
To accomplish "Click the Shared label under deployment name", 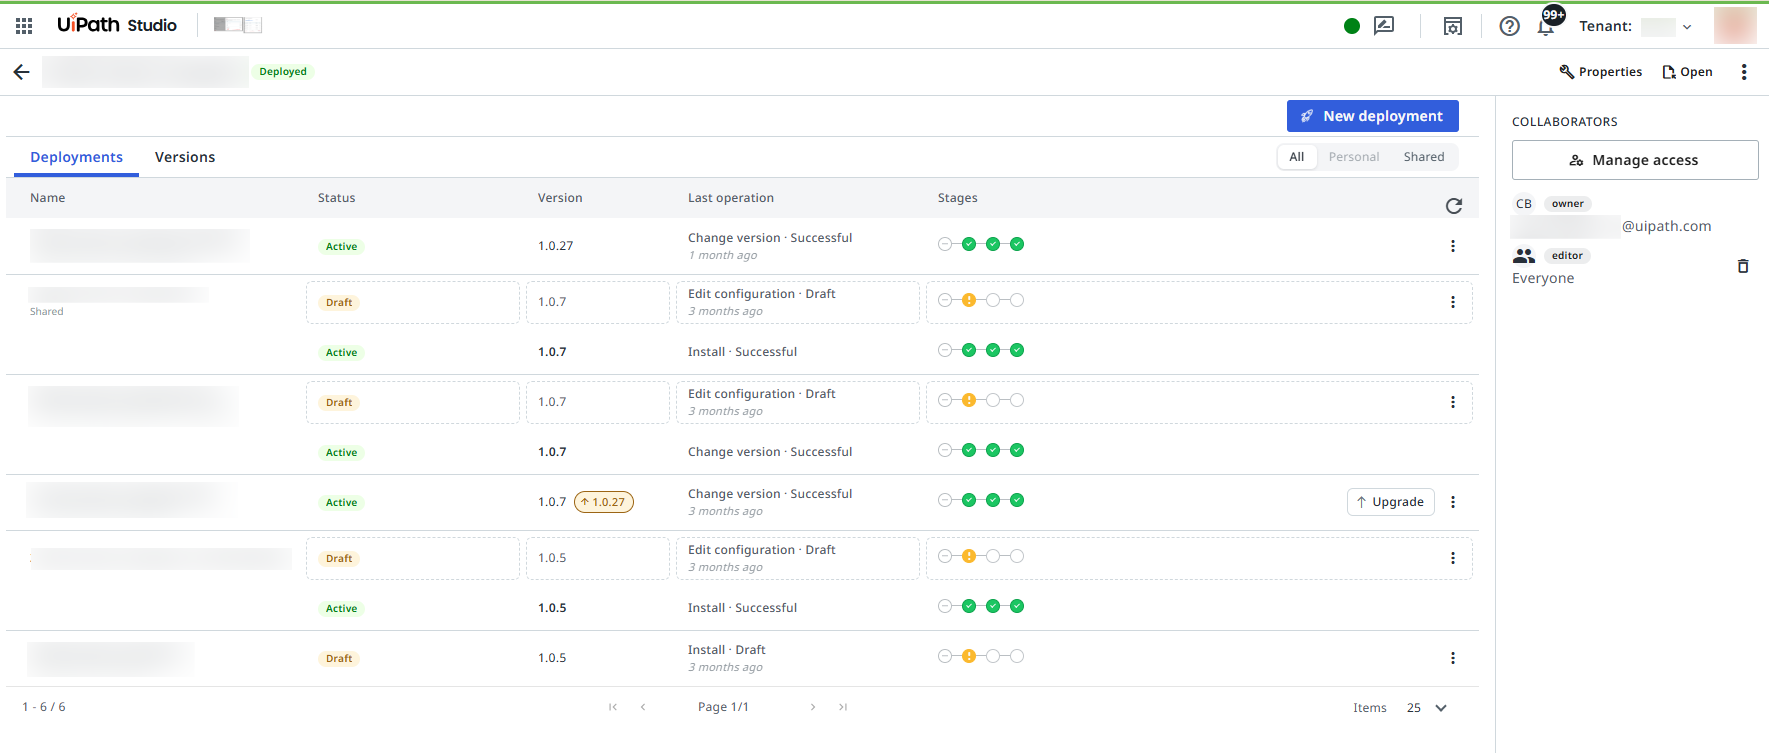I will (47, 312).
